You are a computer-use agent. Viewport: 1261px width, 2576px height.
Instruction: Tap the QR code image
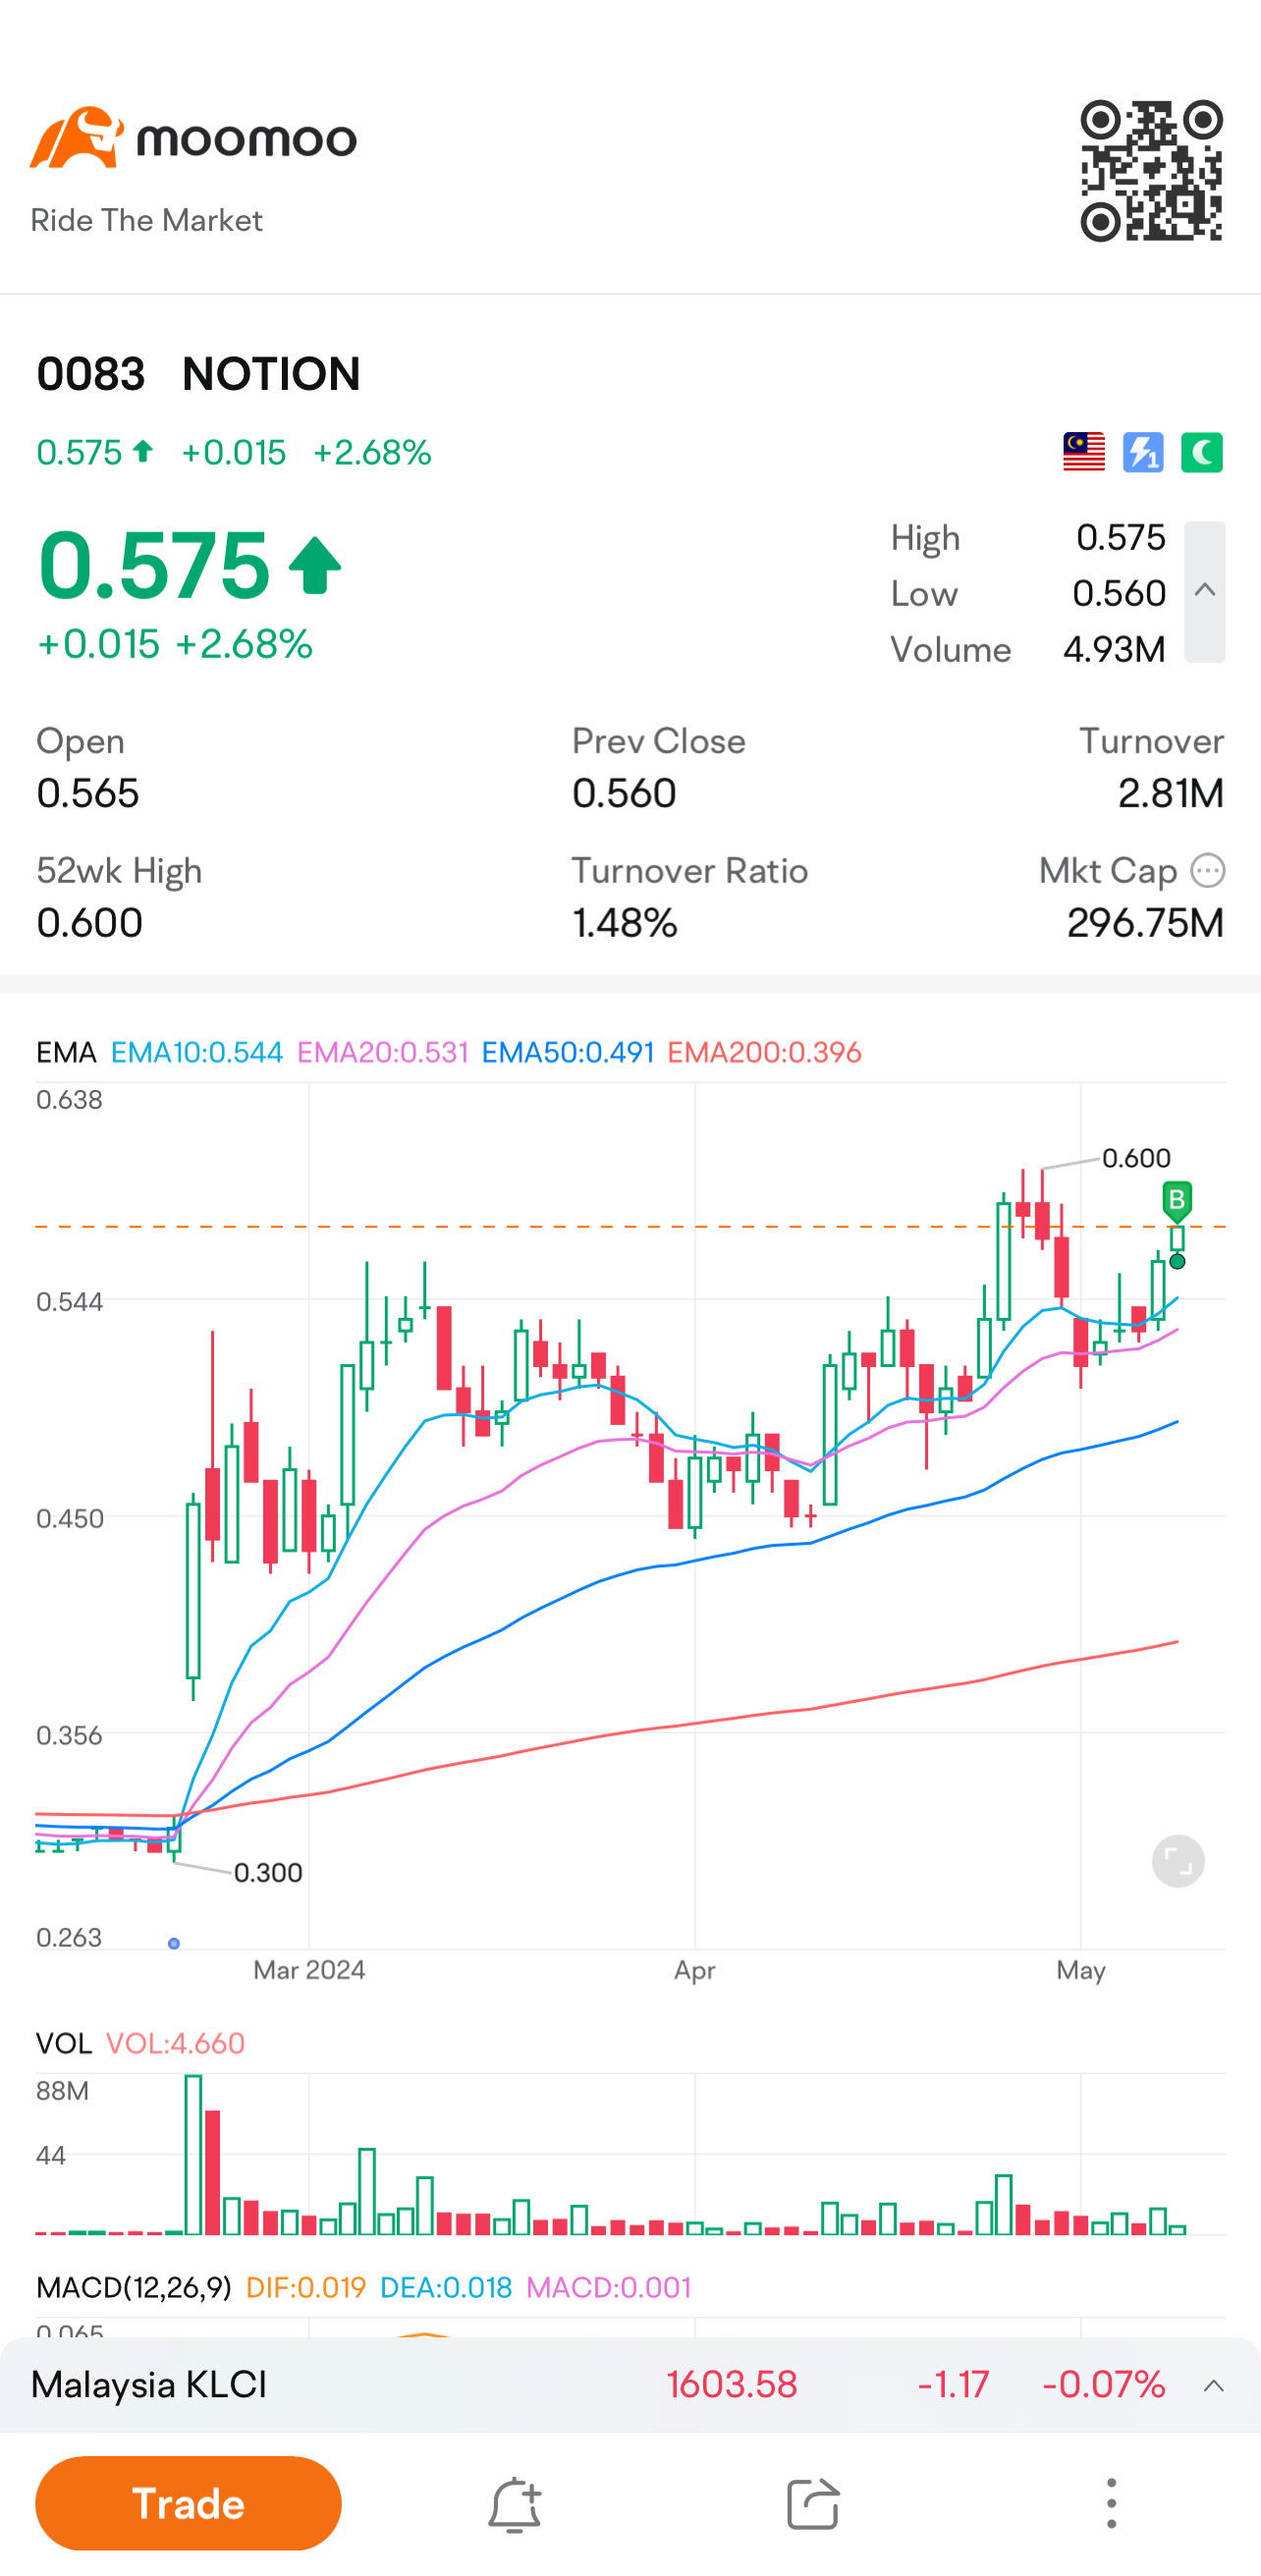[1151, 171]
